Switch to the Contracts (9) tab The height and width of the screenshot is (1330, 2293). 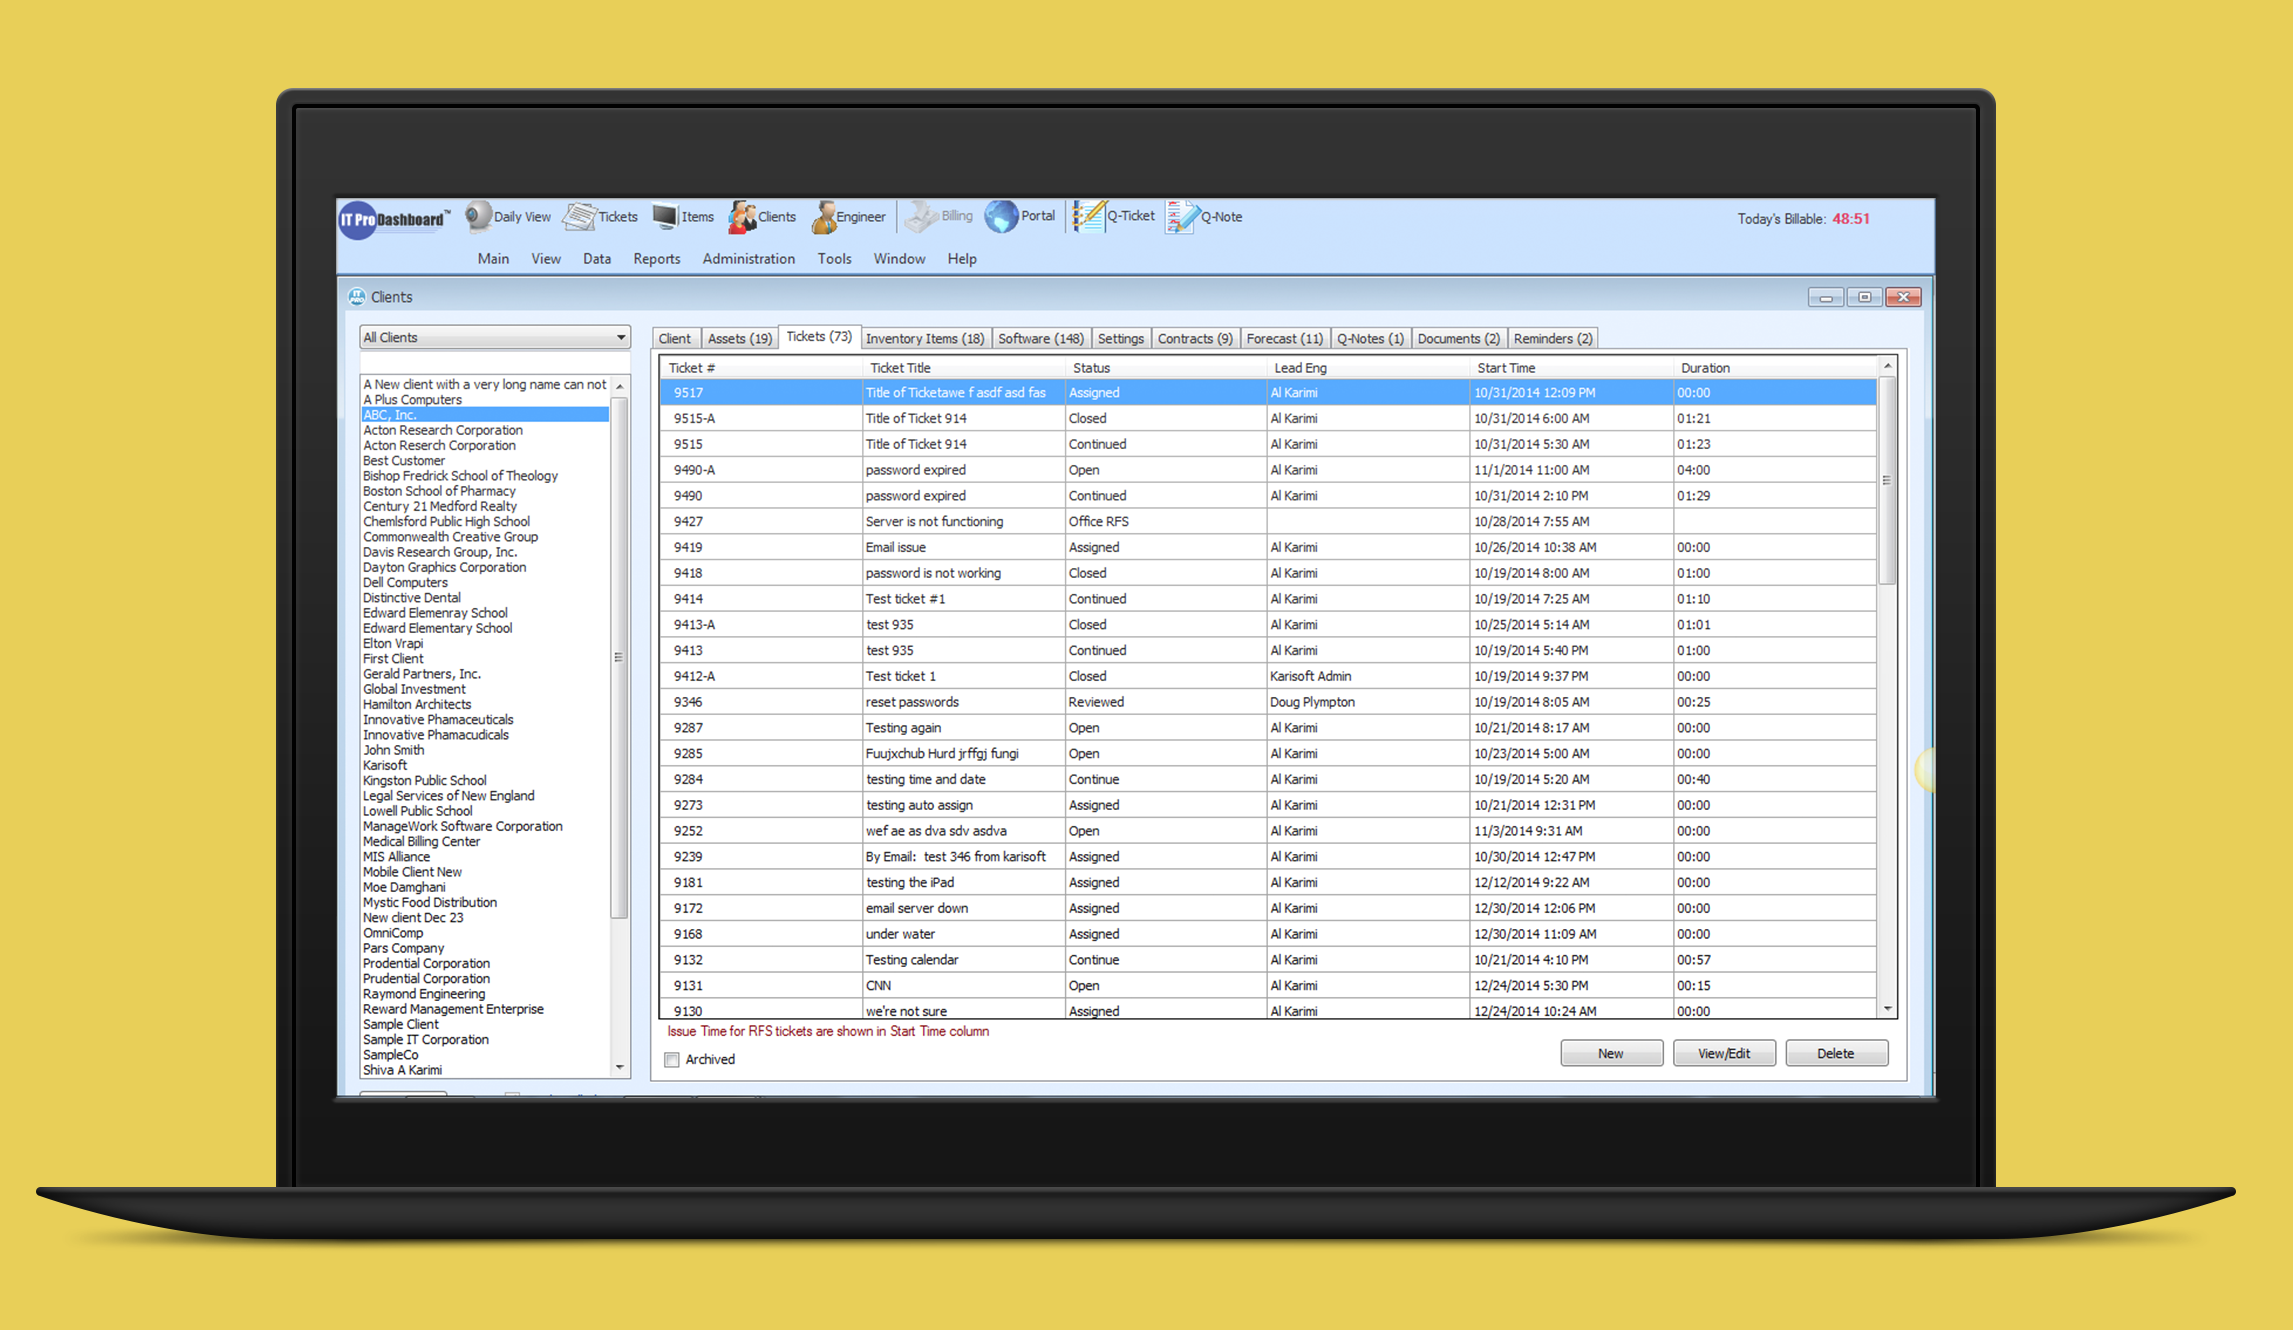pyautogui.click(x=1194, y=339)
